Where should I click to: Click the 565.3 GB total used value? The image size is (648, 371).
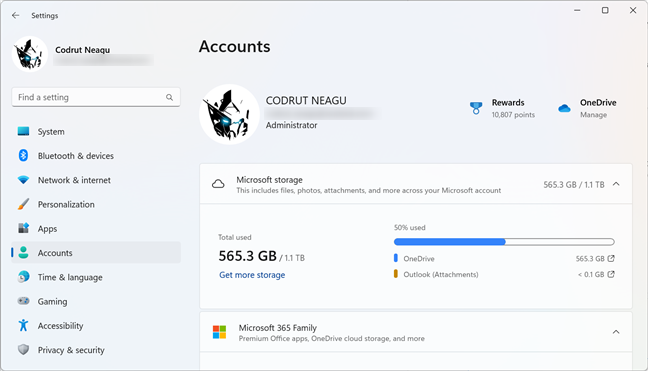(247, 256)
